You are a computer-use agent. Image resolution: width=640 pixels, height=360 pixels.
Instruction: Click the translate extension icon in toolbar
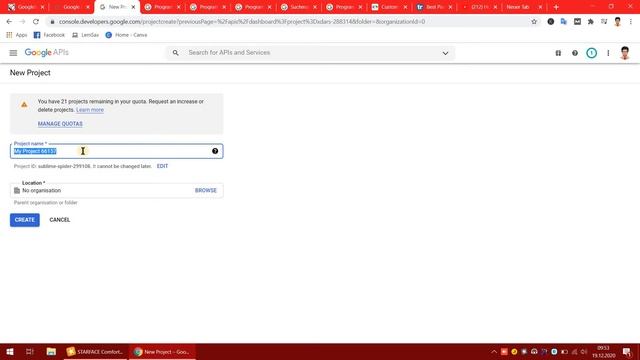(564, 22)
